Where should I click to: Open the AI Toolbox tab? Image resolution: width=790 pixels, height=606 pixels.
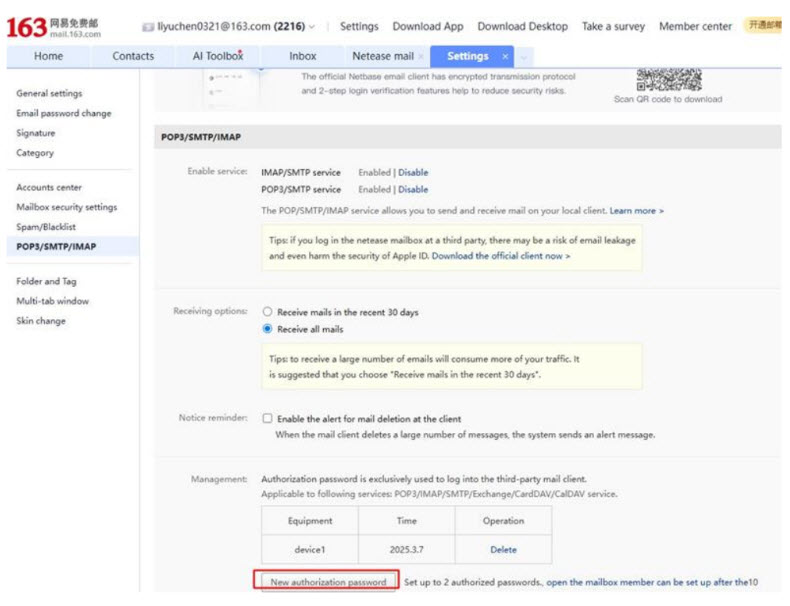click(x=217, y=57)
